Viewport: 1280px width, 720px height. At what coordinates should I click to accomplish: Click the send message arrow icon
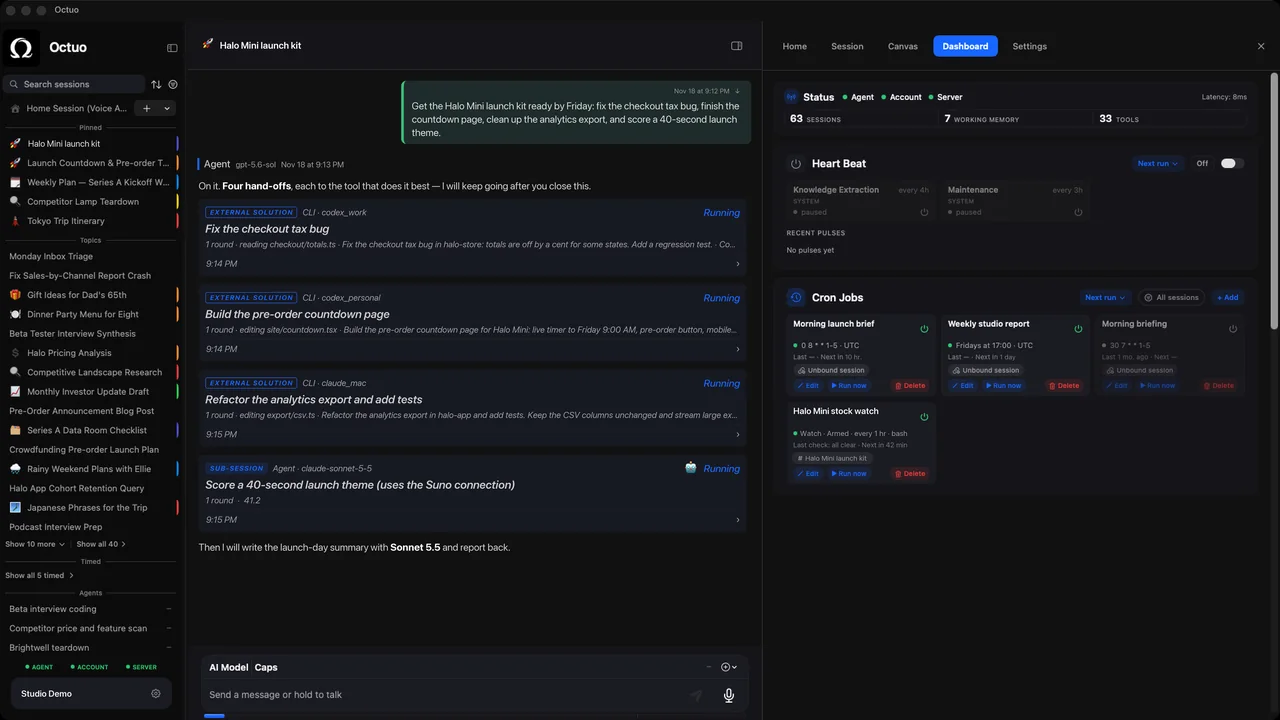696,695
